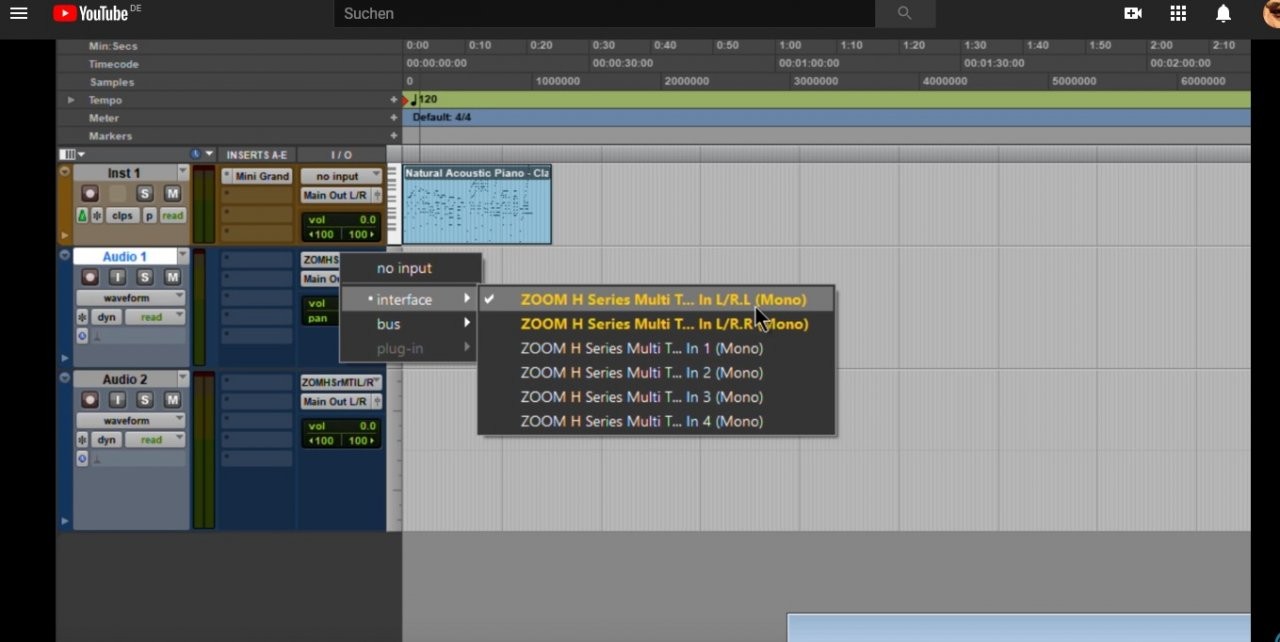
Task: Click Audio 2 timebase clock icon
Action: pyautogui.click(x=83, y=459)
